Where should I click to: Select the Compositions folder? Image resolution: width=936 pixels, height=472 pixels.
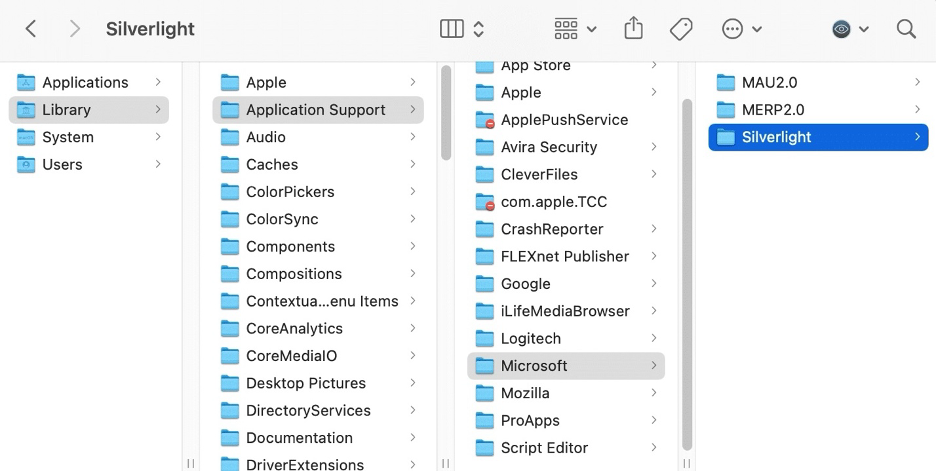click(x=318, y=274)
